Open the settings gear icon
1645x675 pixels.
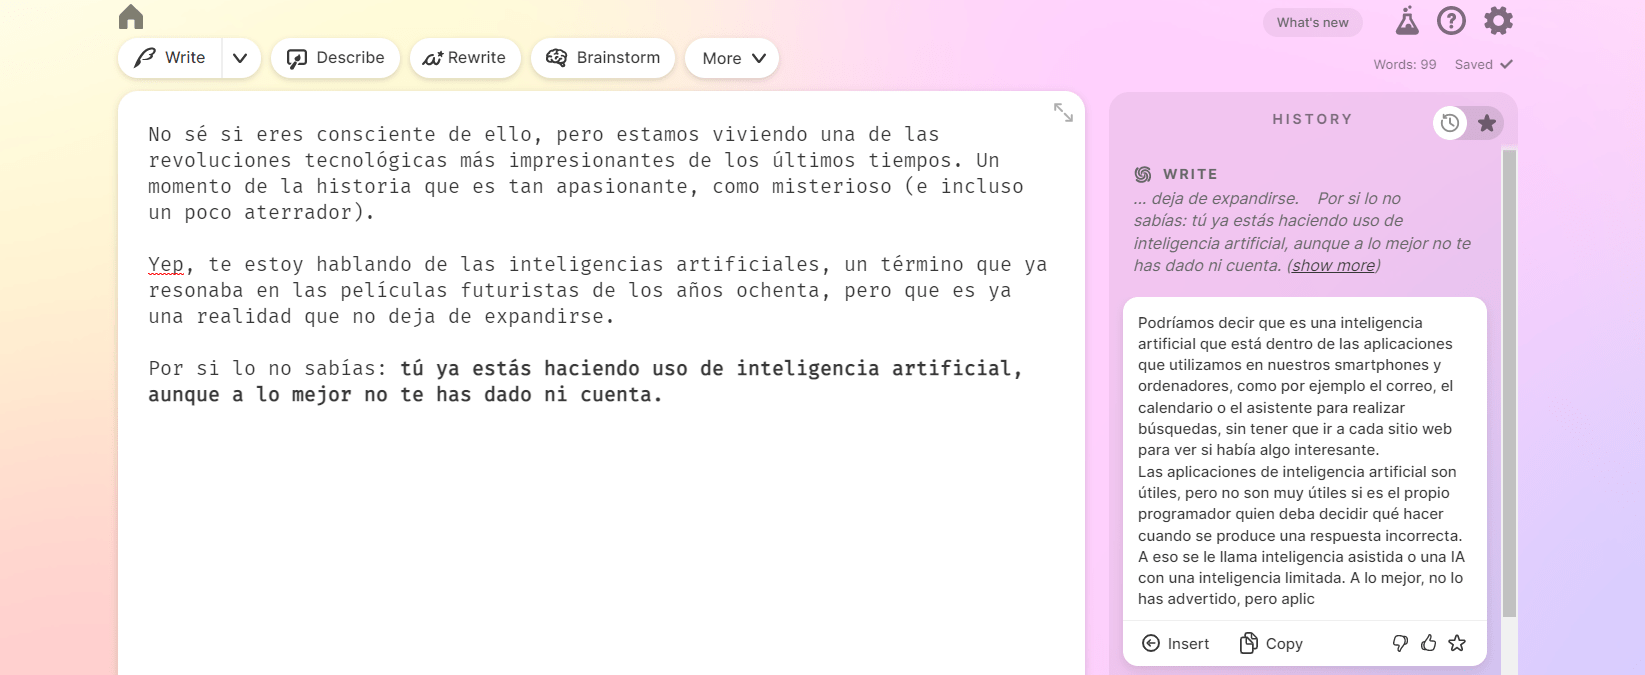tap(1498, 20)
